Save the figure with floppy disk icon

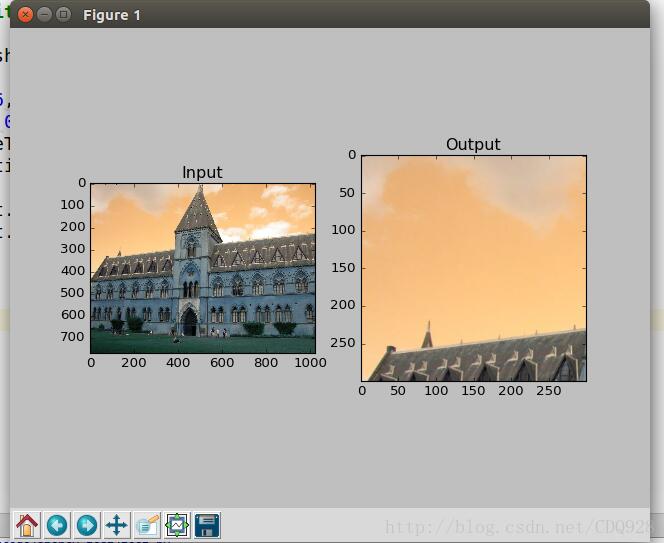pyautogui.click(x=207, y=525)
